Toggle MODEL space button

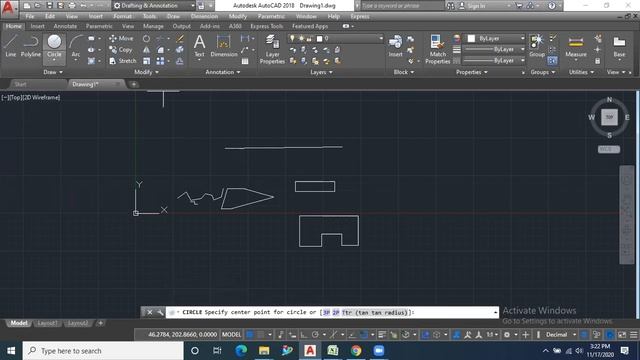click(231, 335)
